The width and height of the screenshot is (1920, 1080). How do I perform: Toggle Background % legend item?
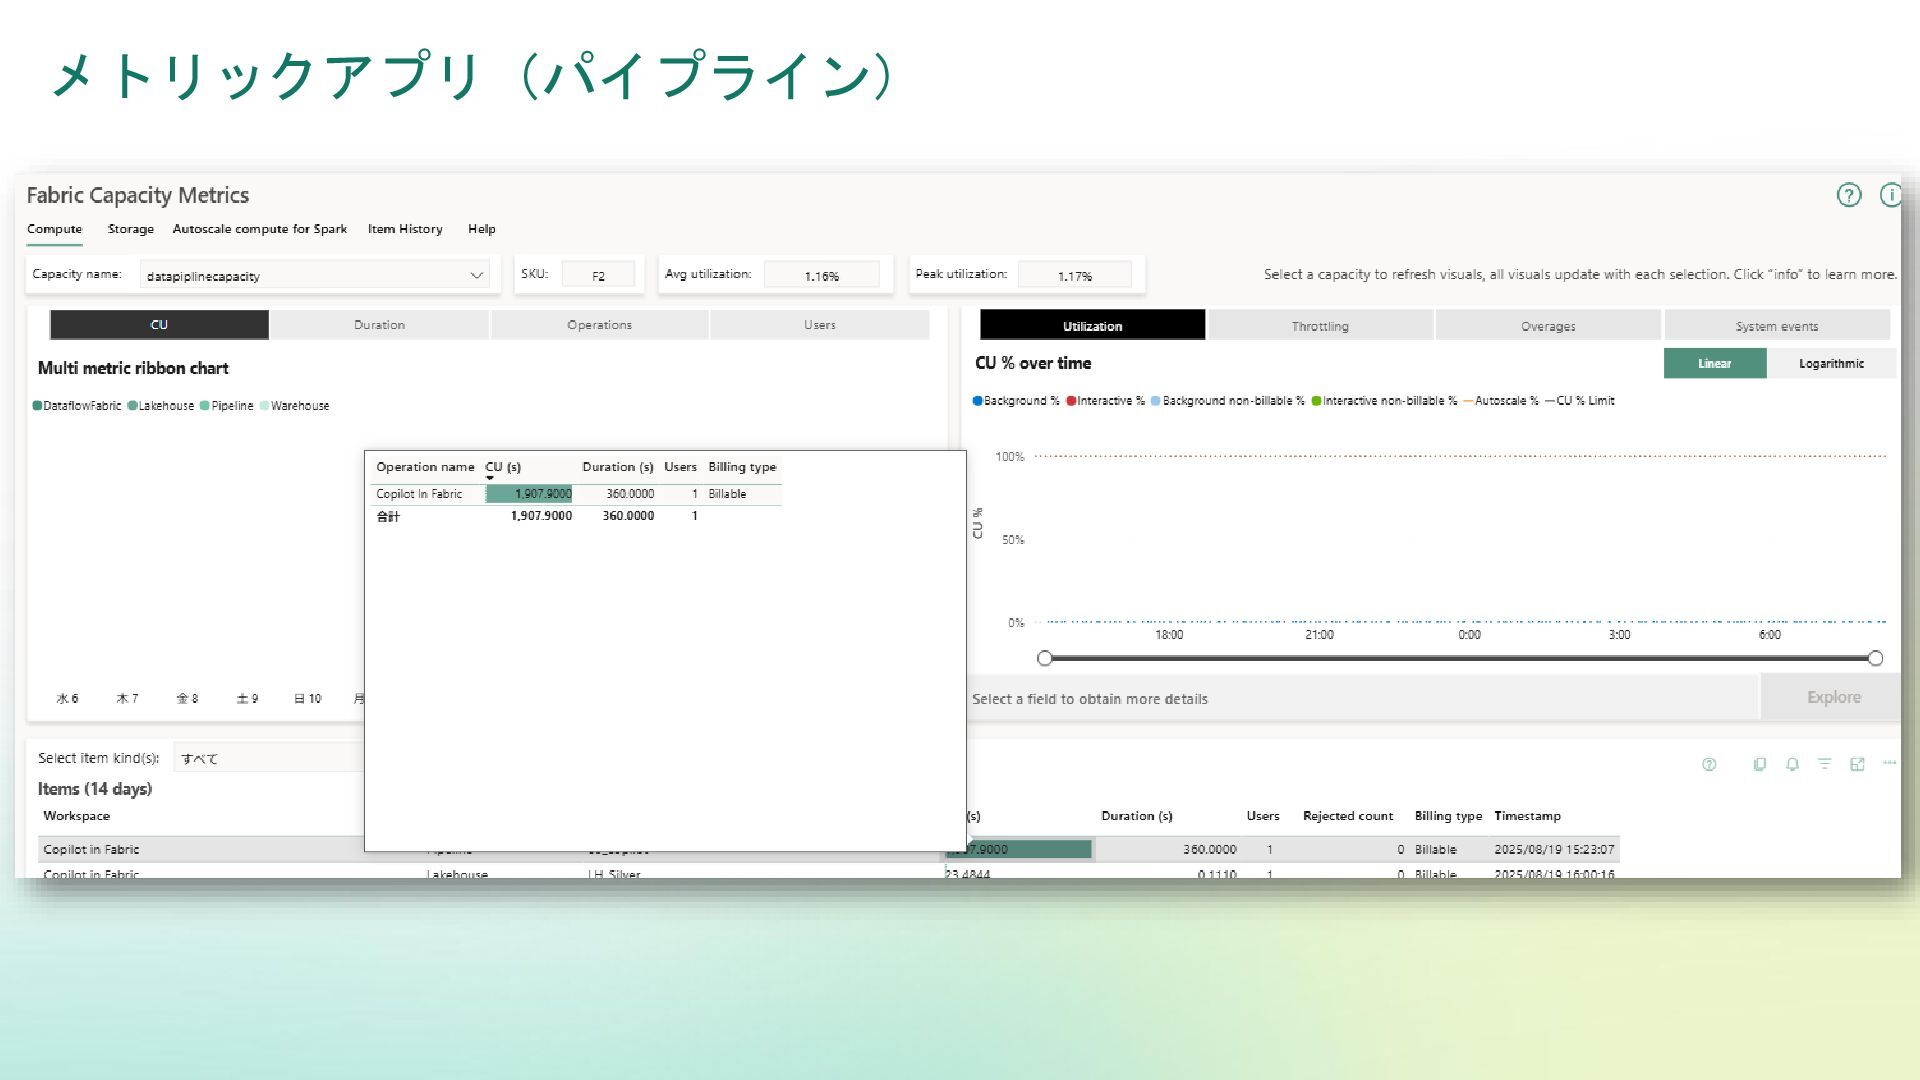[x=1016, y=401]
